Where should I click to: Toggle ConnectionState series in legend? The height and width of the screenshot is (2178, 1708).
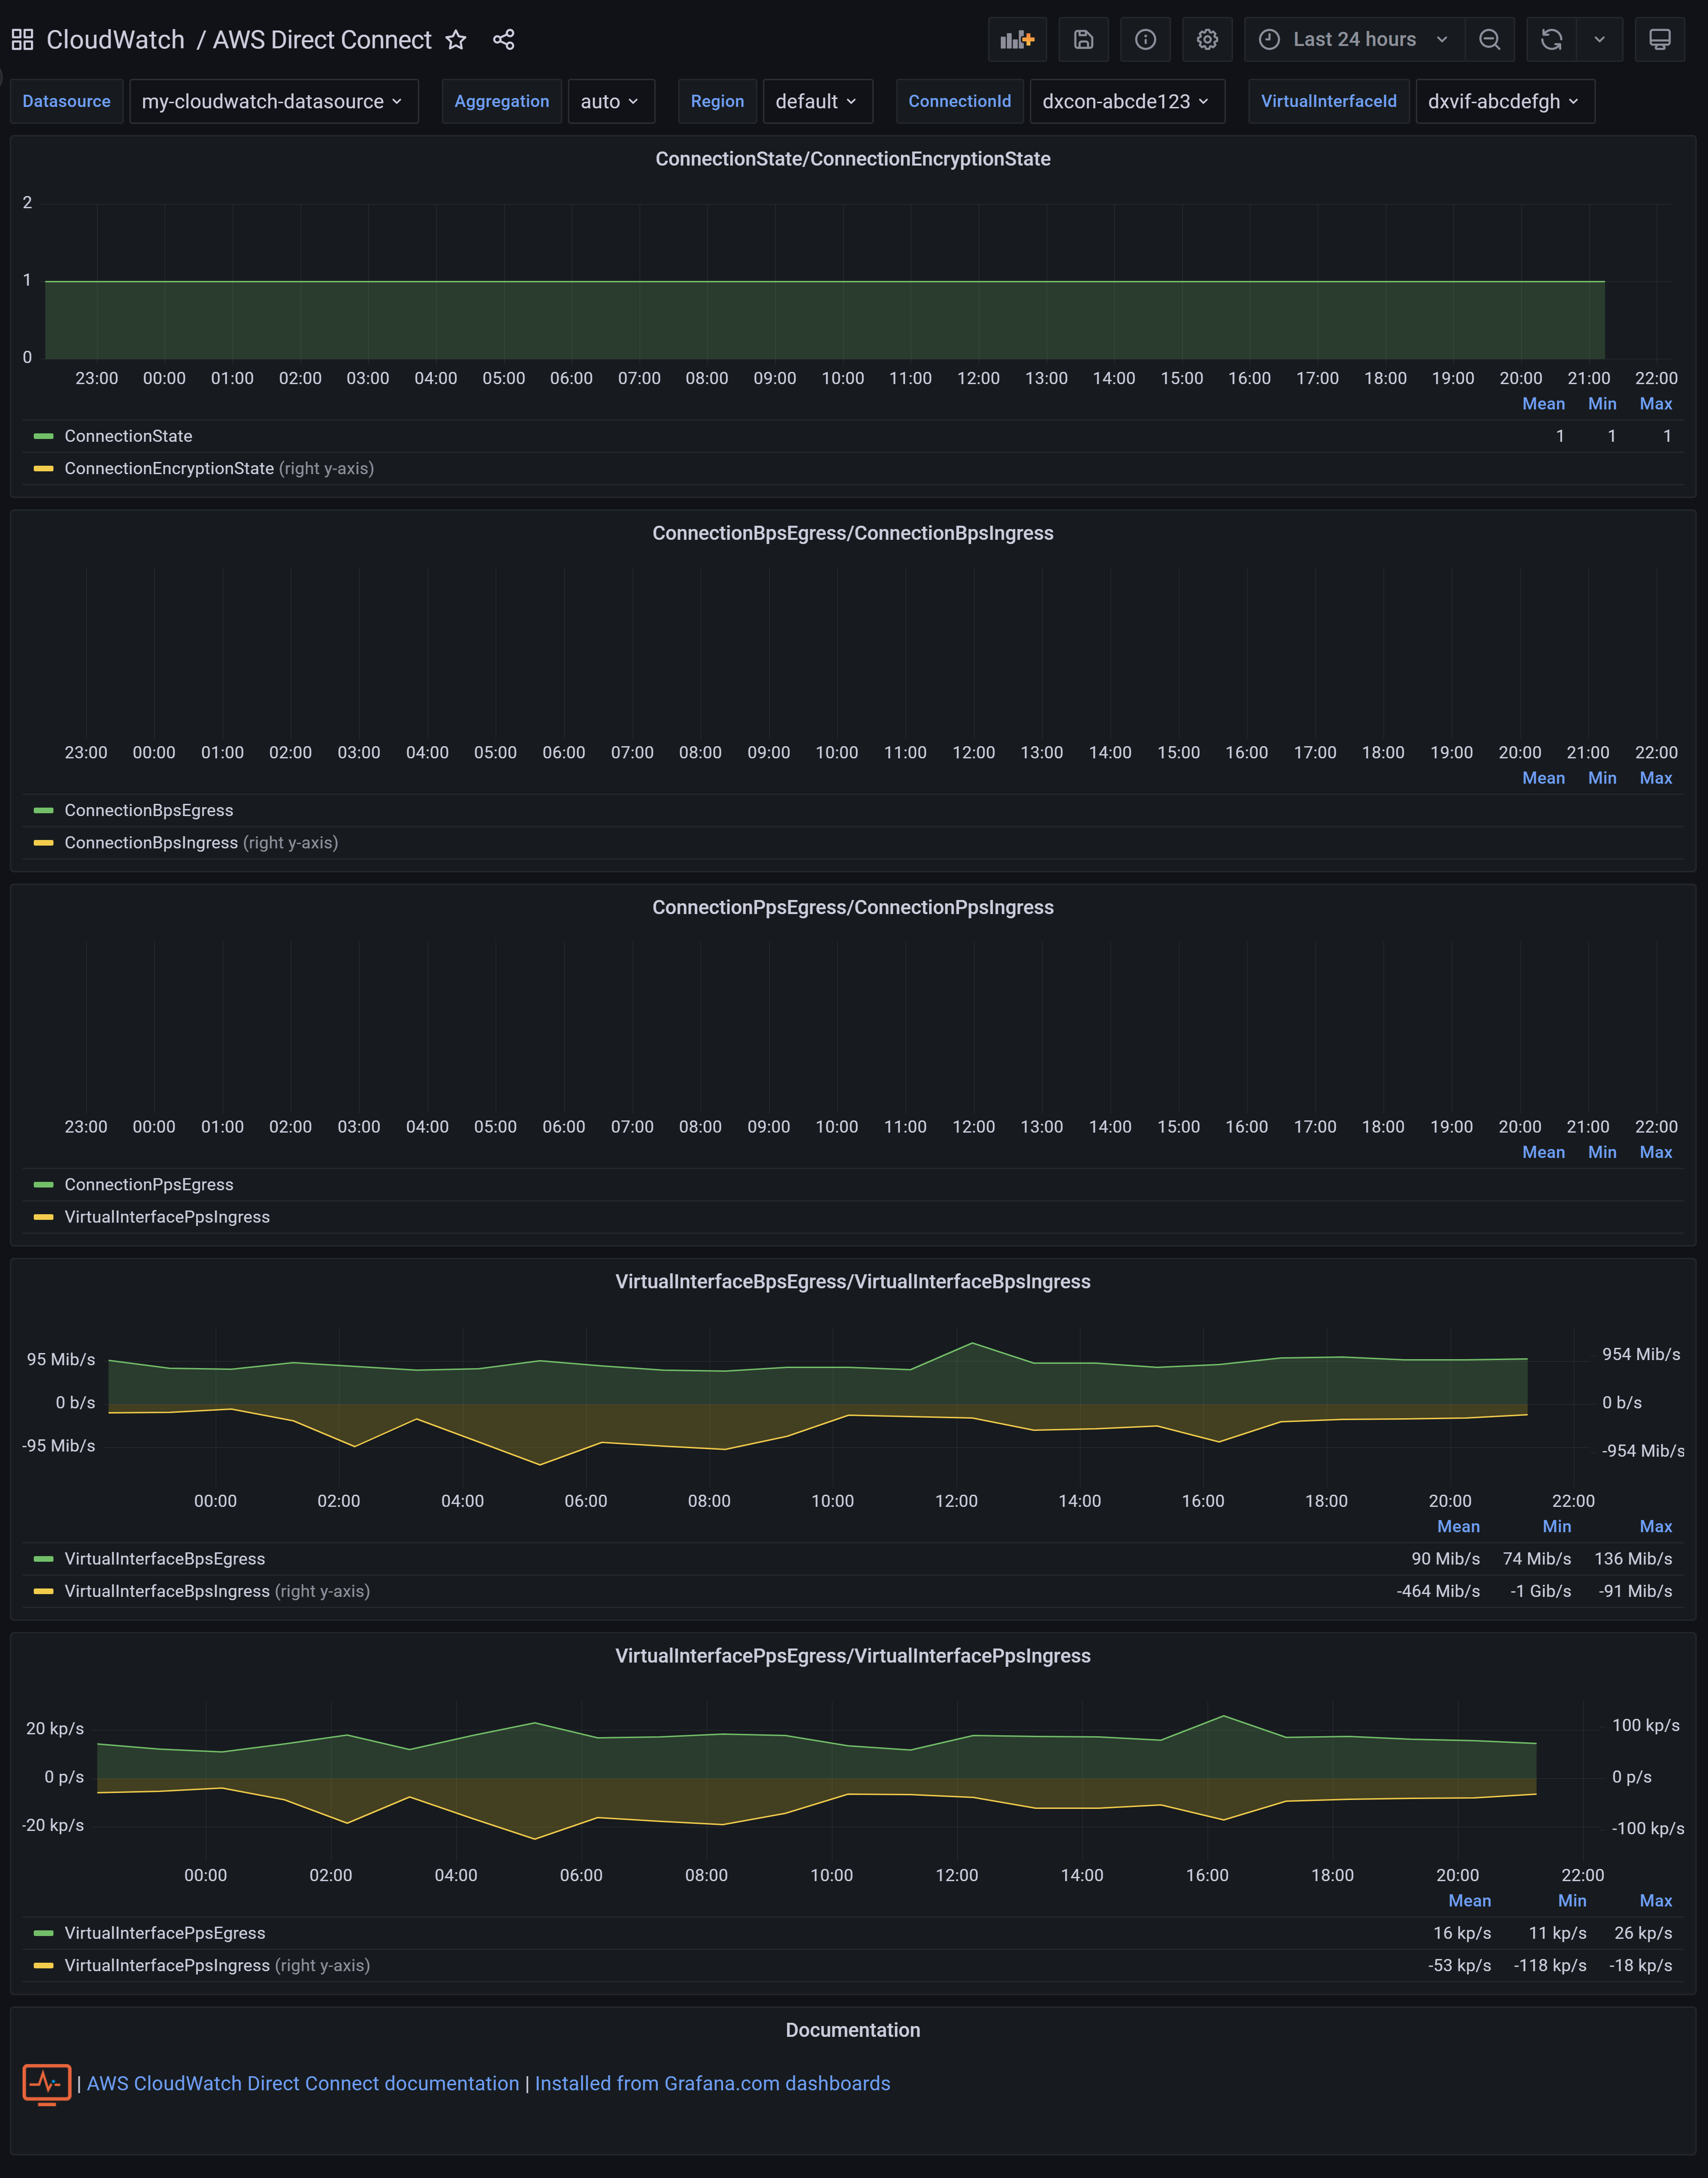coord(128,436)
